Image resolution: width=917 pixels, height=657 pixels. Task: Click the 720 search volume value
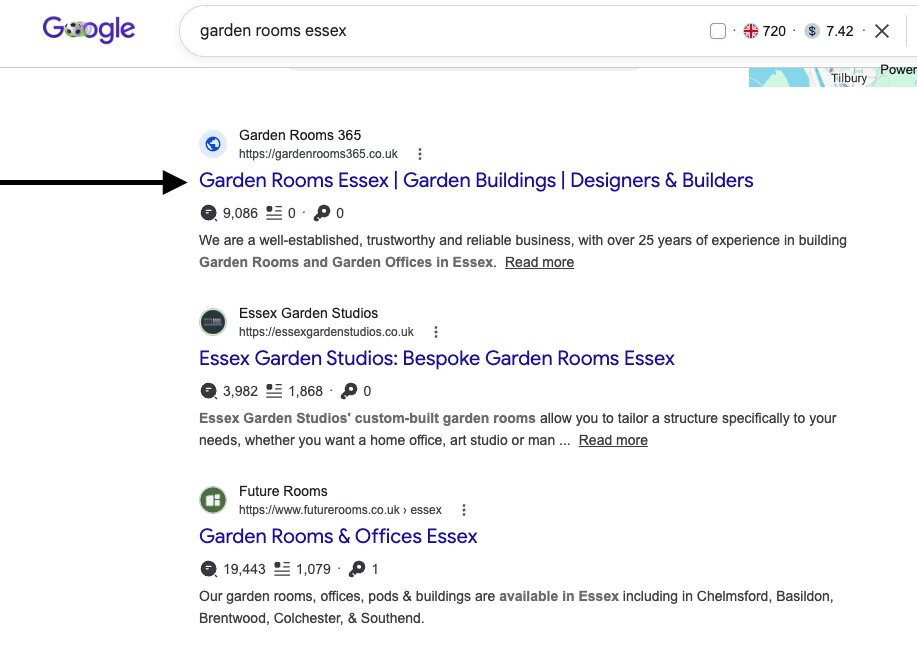tap(774, 31)
